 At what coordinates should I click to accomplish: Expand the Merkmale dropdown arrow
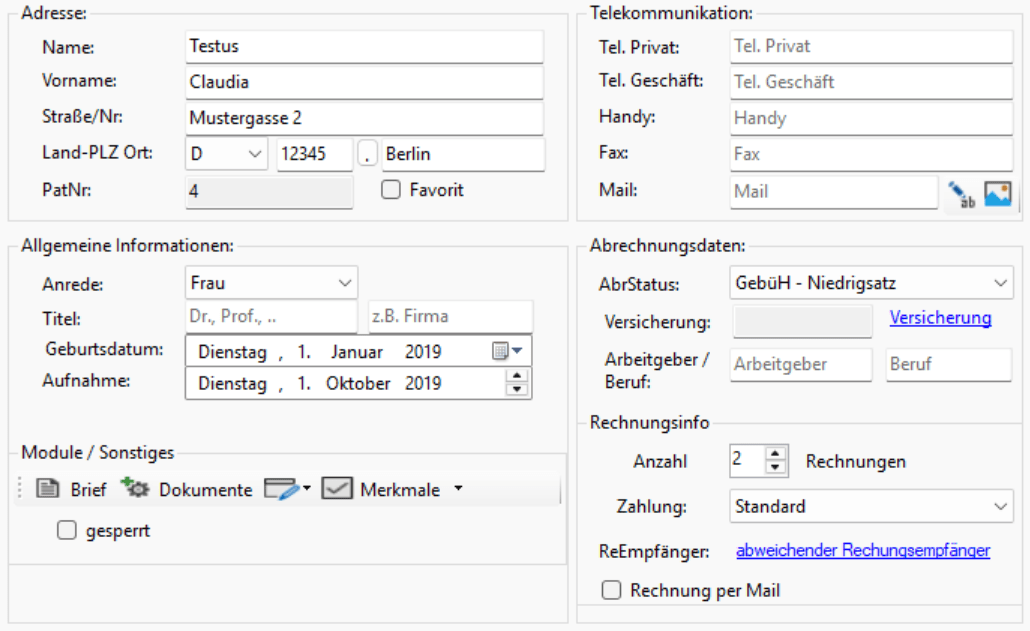coord(458,489)
